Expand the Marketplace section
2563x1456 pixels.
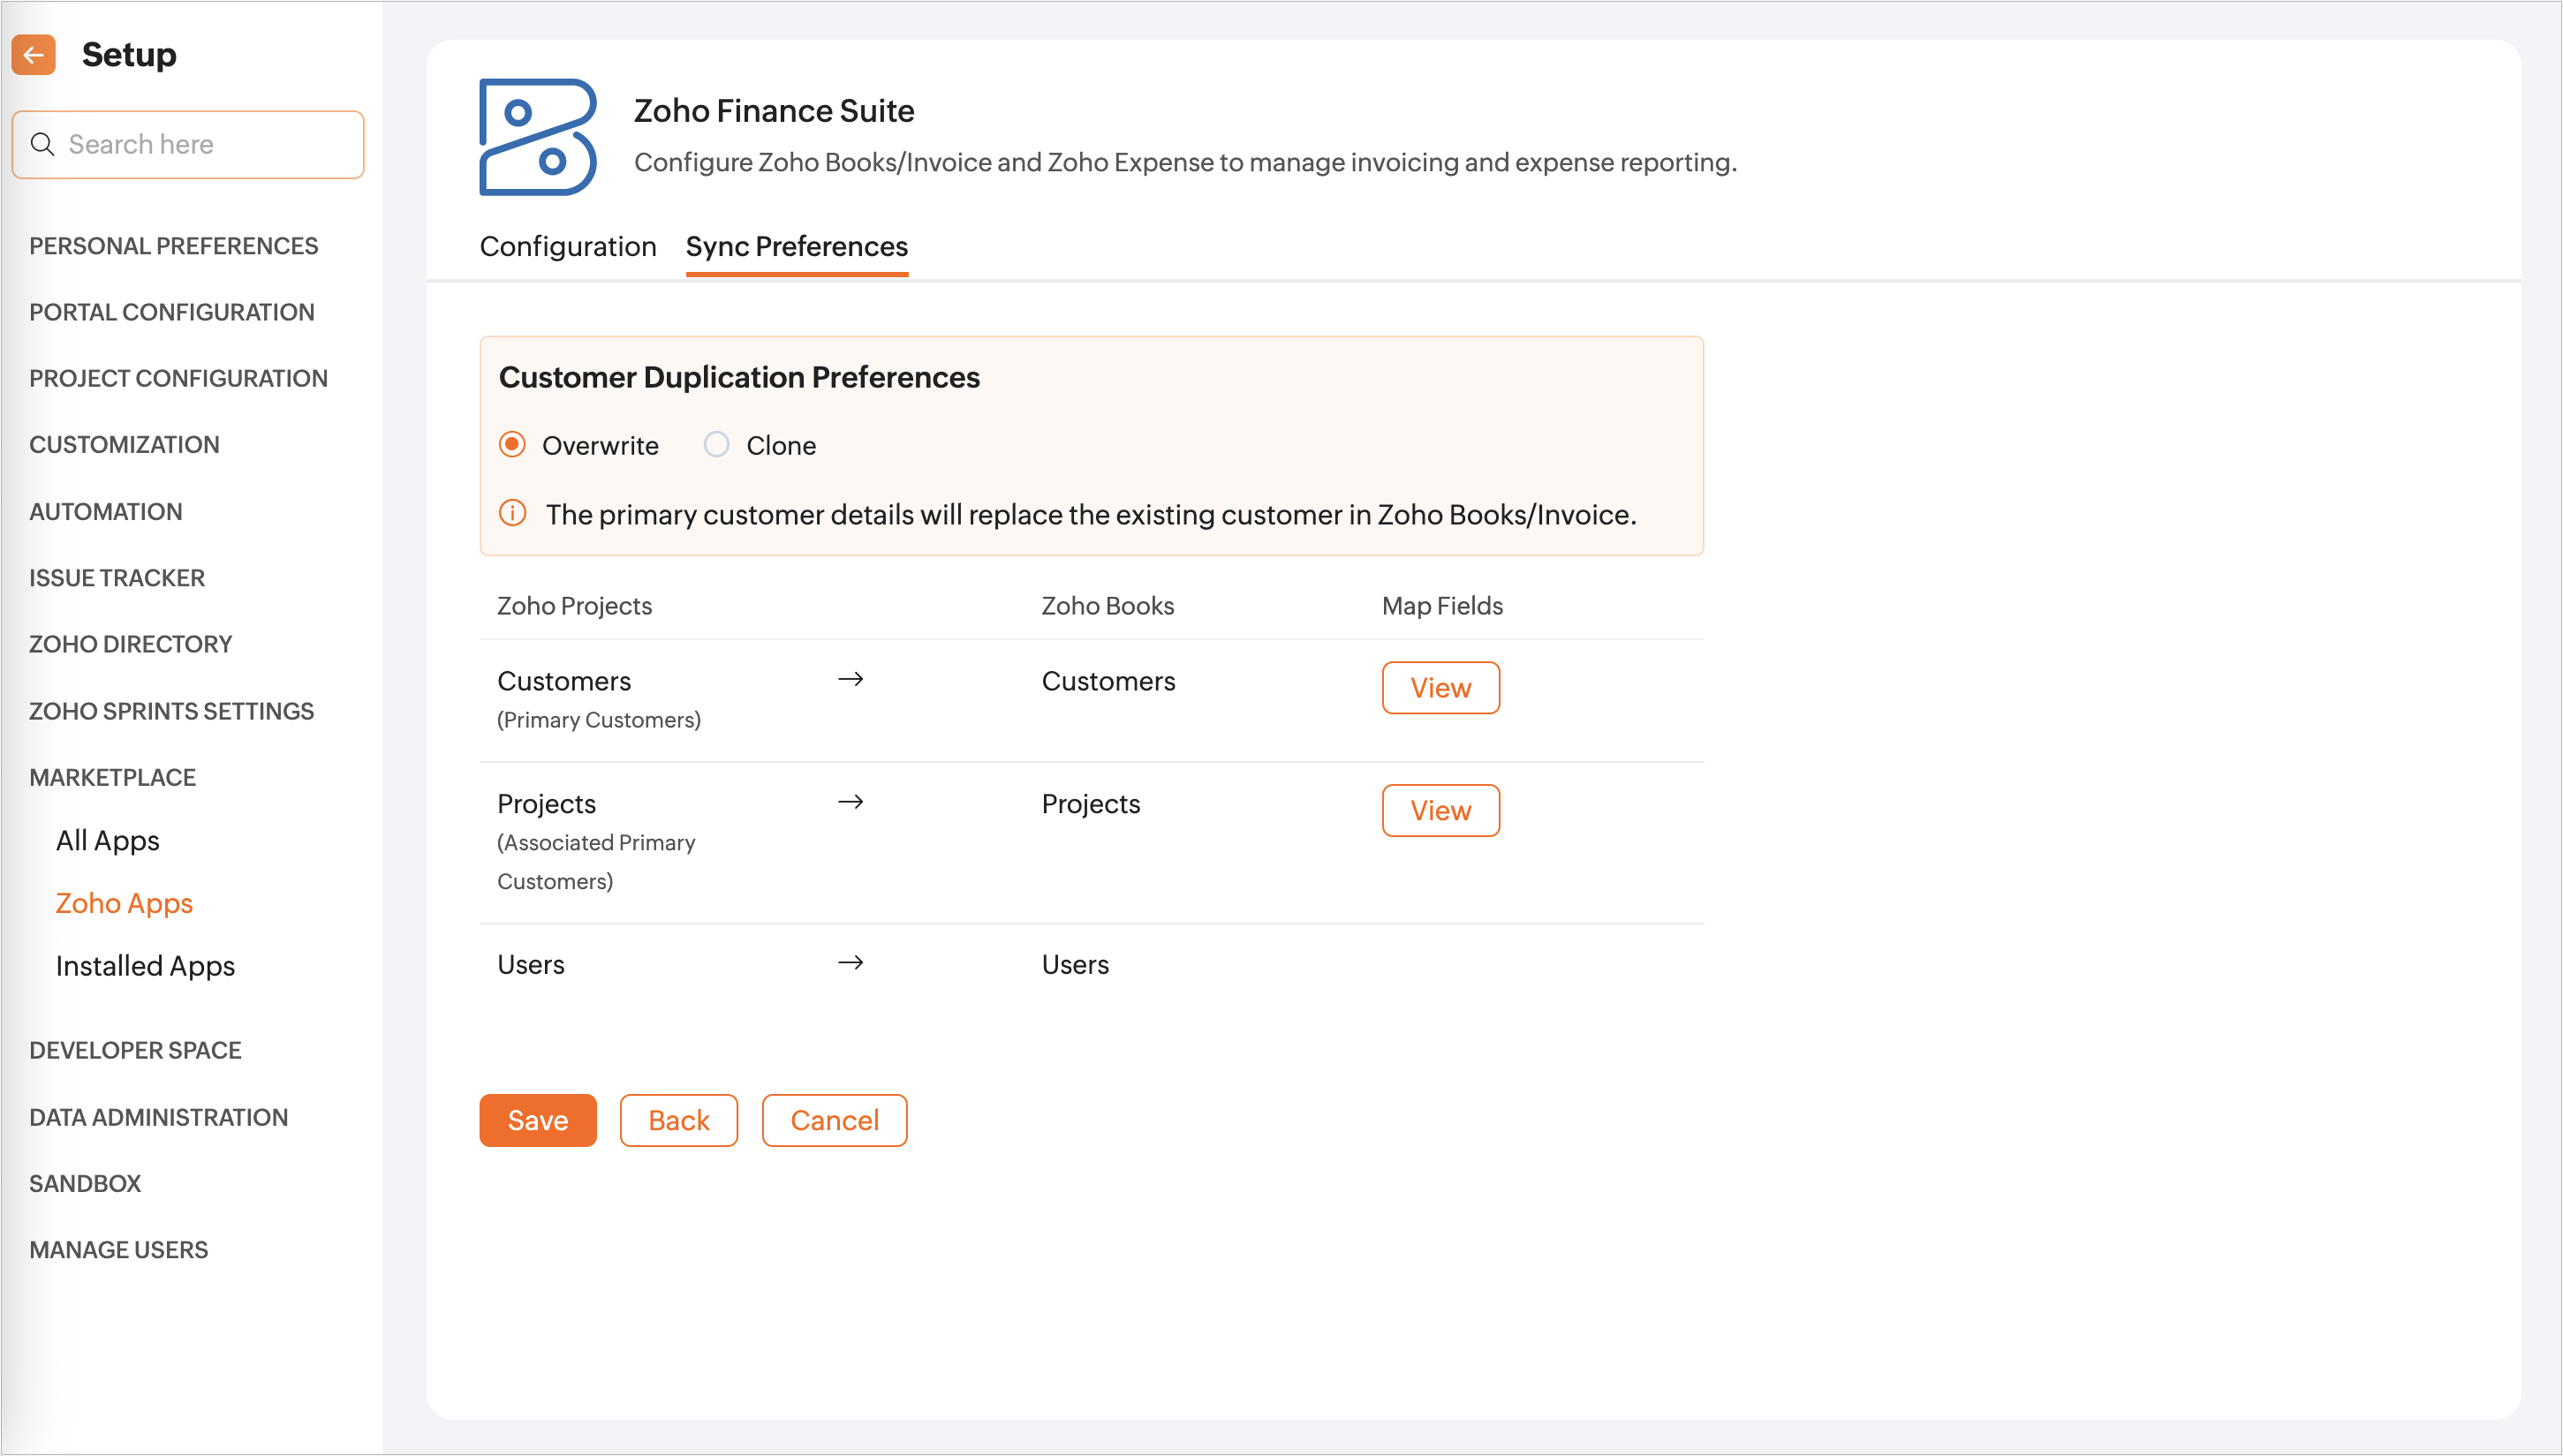pos(112,777)
